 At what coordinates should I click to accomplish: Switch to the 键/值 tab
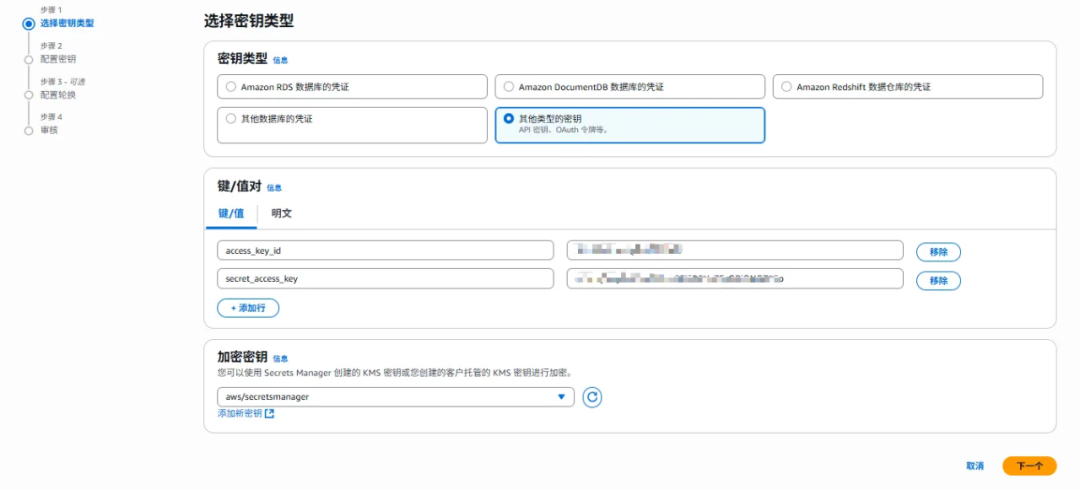click(231, 214)
